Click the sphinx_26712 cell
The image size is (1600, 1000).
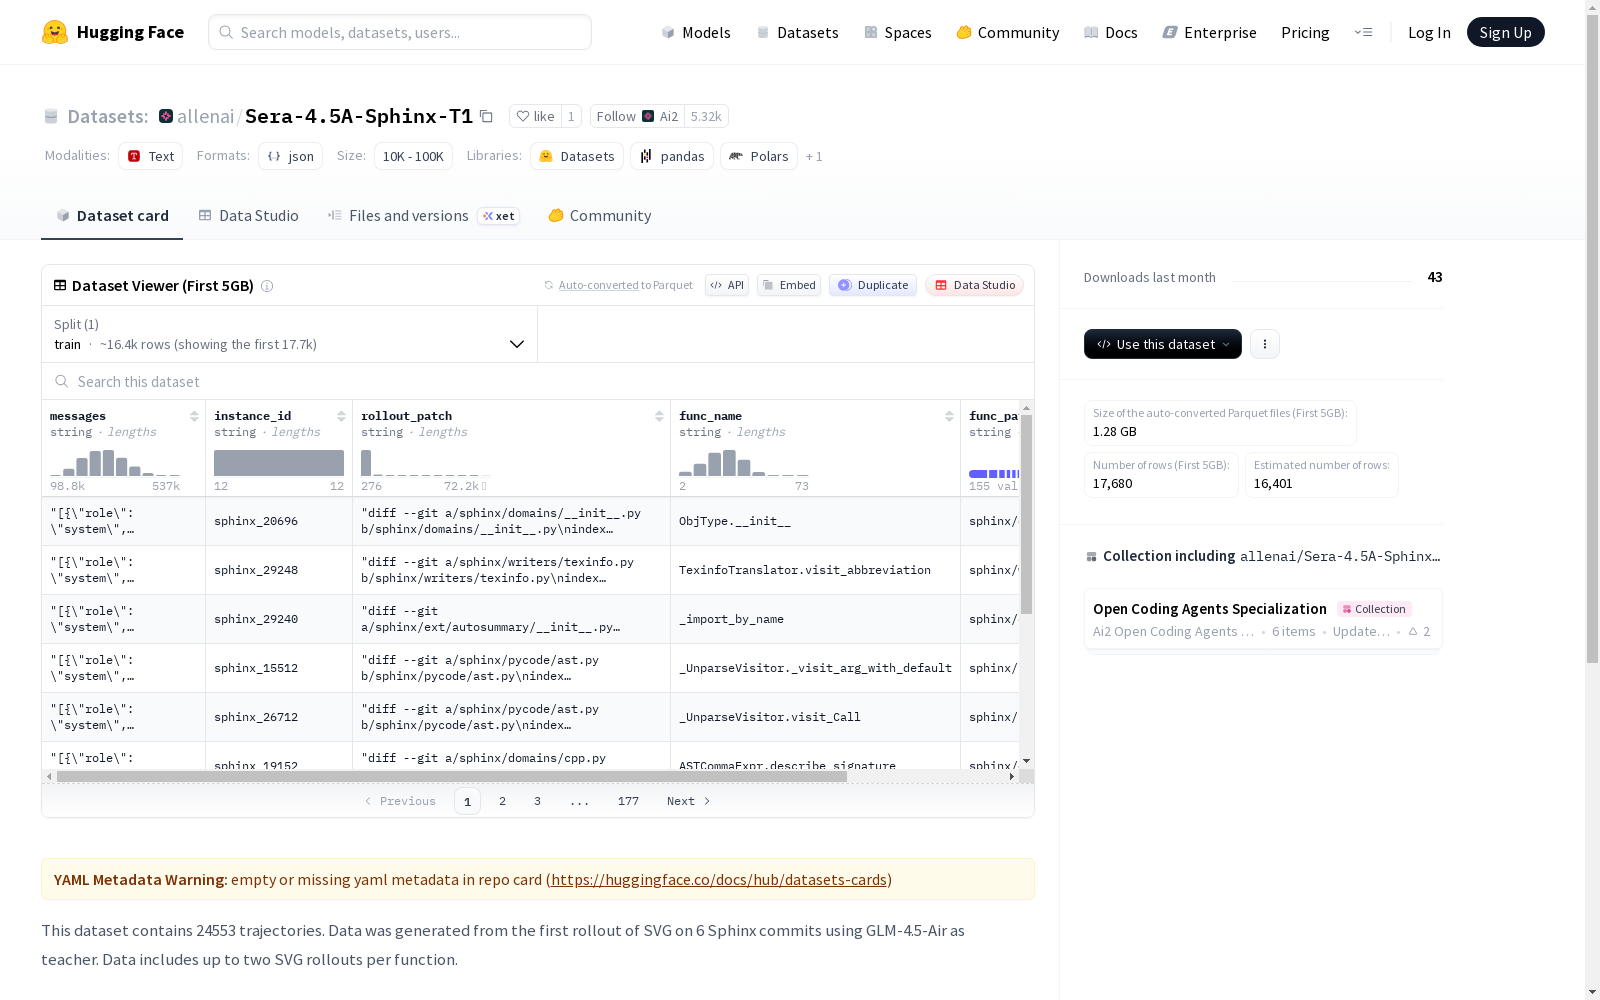279,717
